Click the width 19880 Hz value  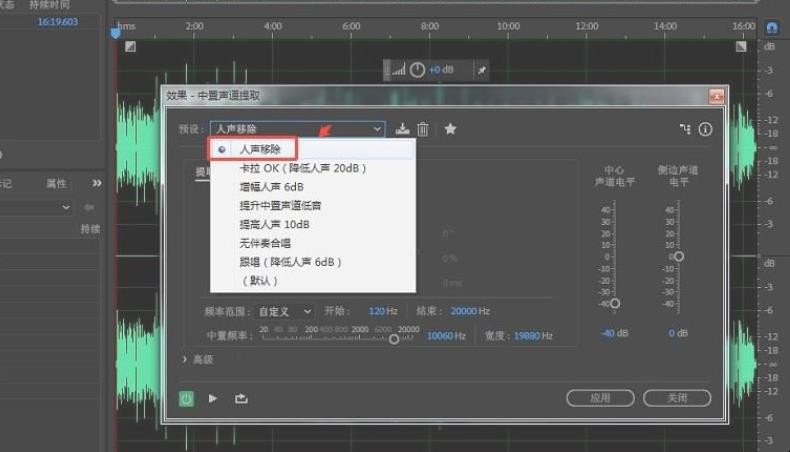point(533,336)
